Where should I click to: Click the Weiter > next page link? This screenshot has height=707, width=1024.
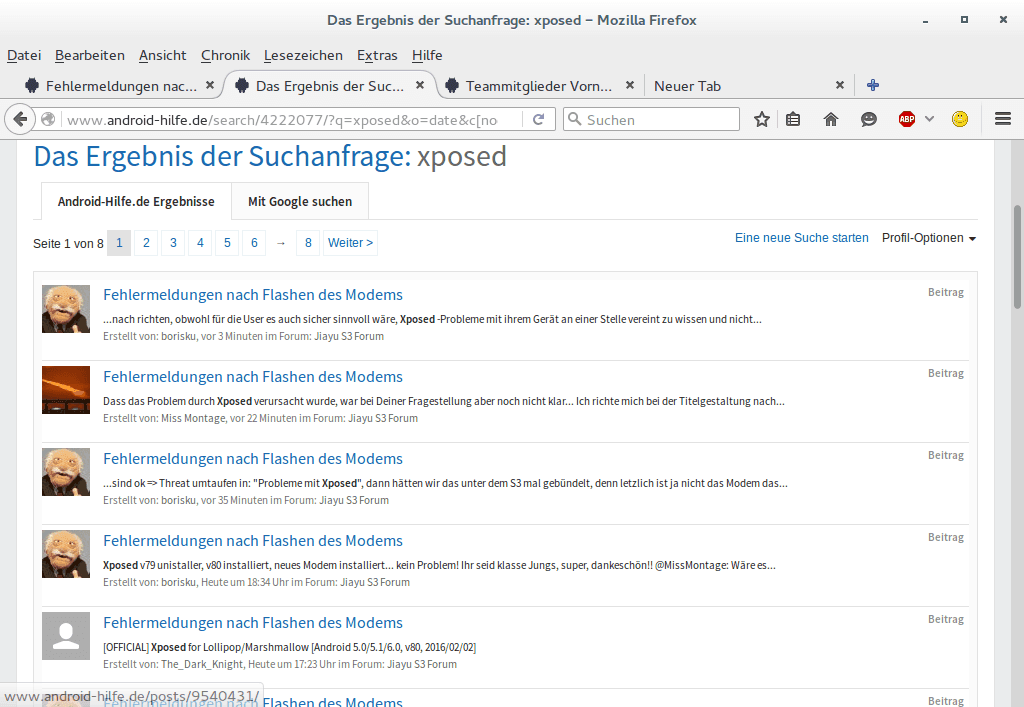coord(350,243)
